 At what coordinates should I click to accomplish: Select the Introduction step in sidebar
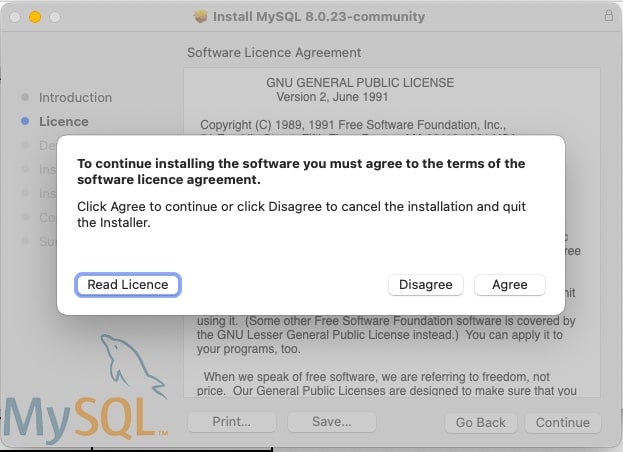[75, 98]
